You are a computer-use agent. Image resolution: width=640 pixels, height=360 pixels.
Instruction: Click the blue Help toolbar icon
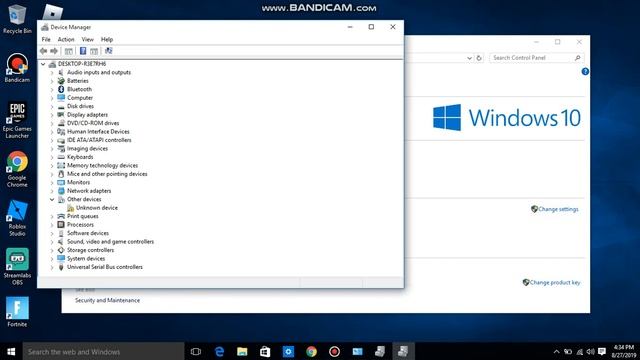83,51
